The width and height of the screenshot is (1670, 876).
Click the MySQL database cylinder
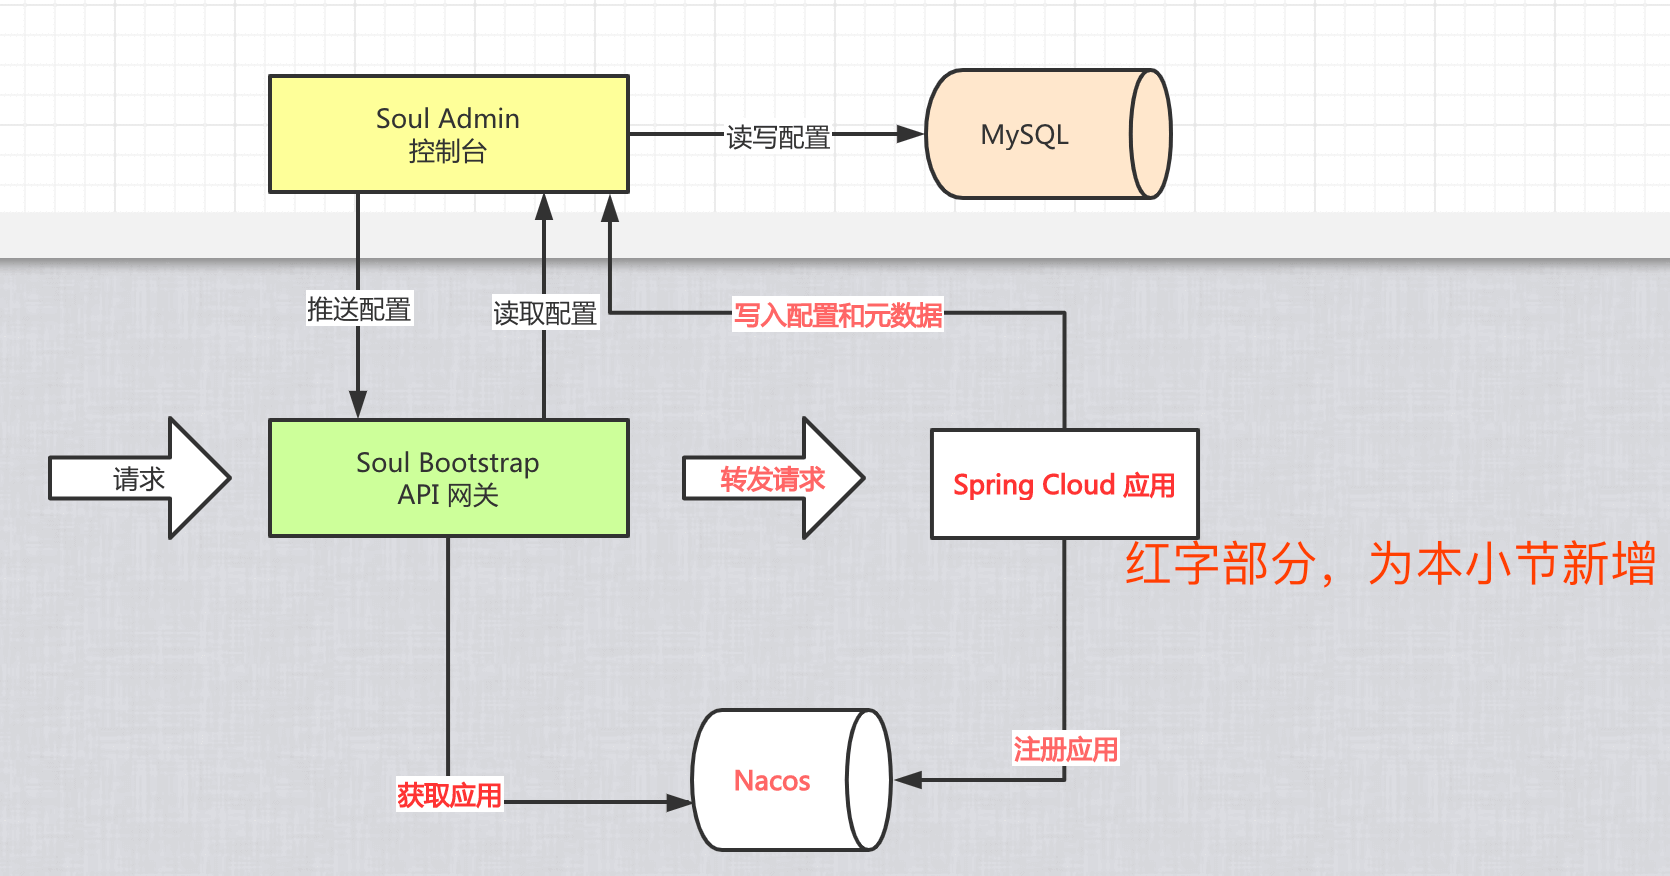click(x=1048, y=134)
